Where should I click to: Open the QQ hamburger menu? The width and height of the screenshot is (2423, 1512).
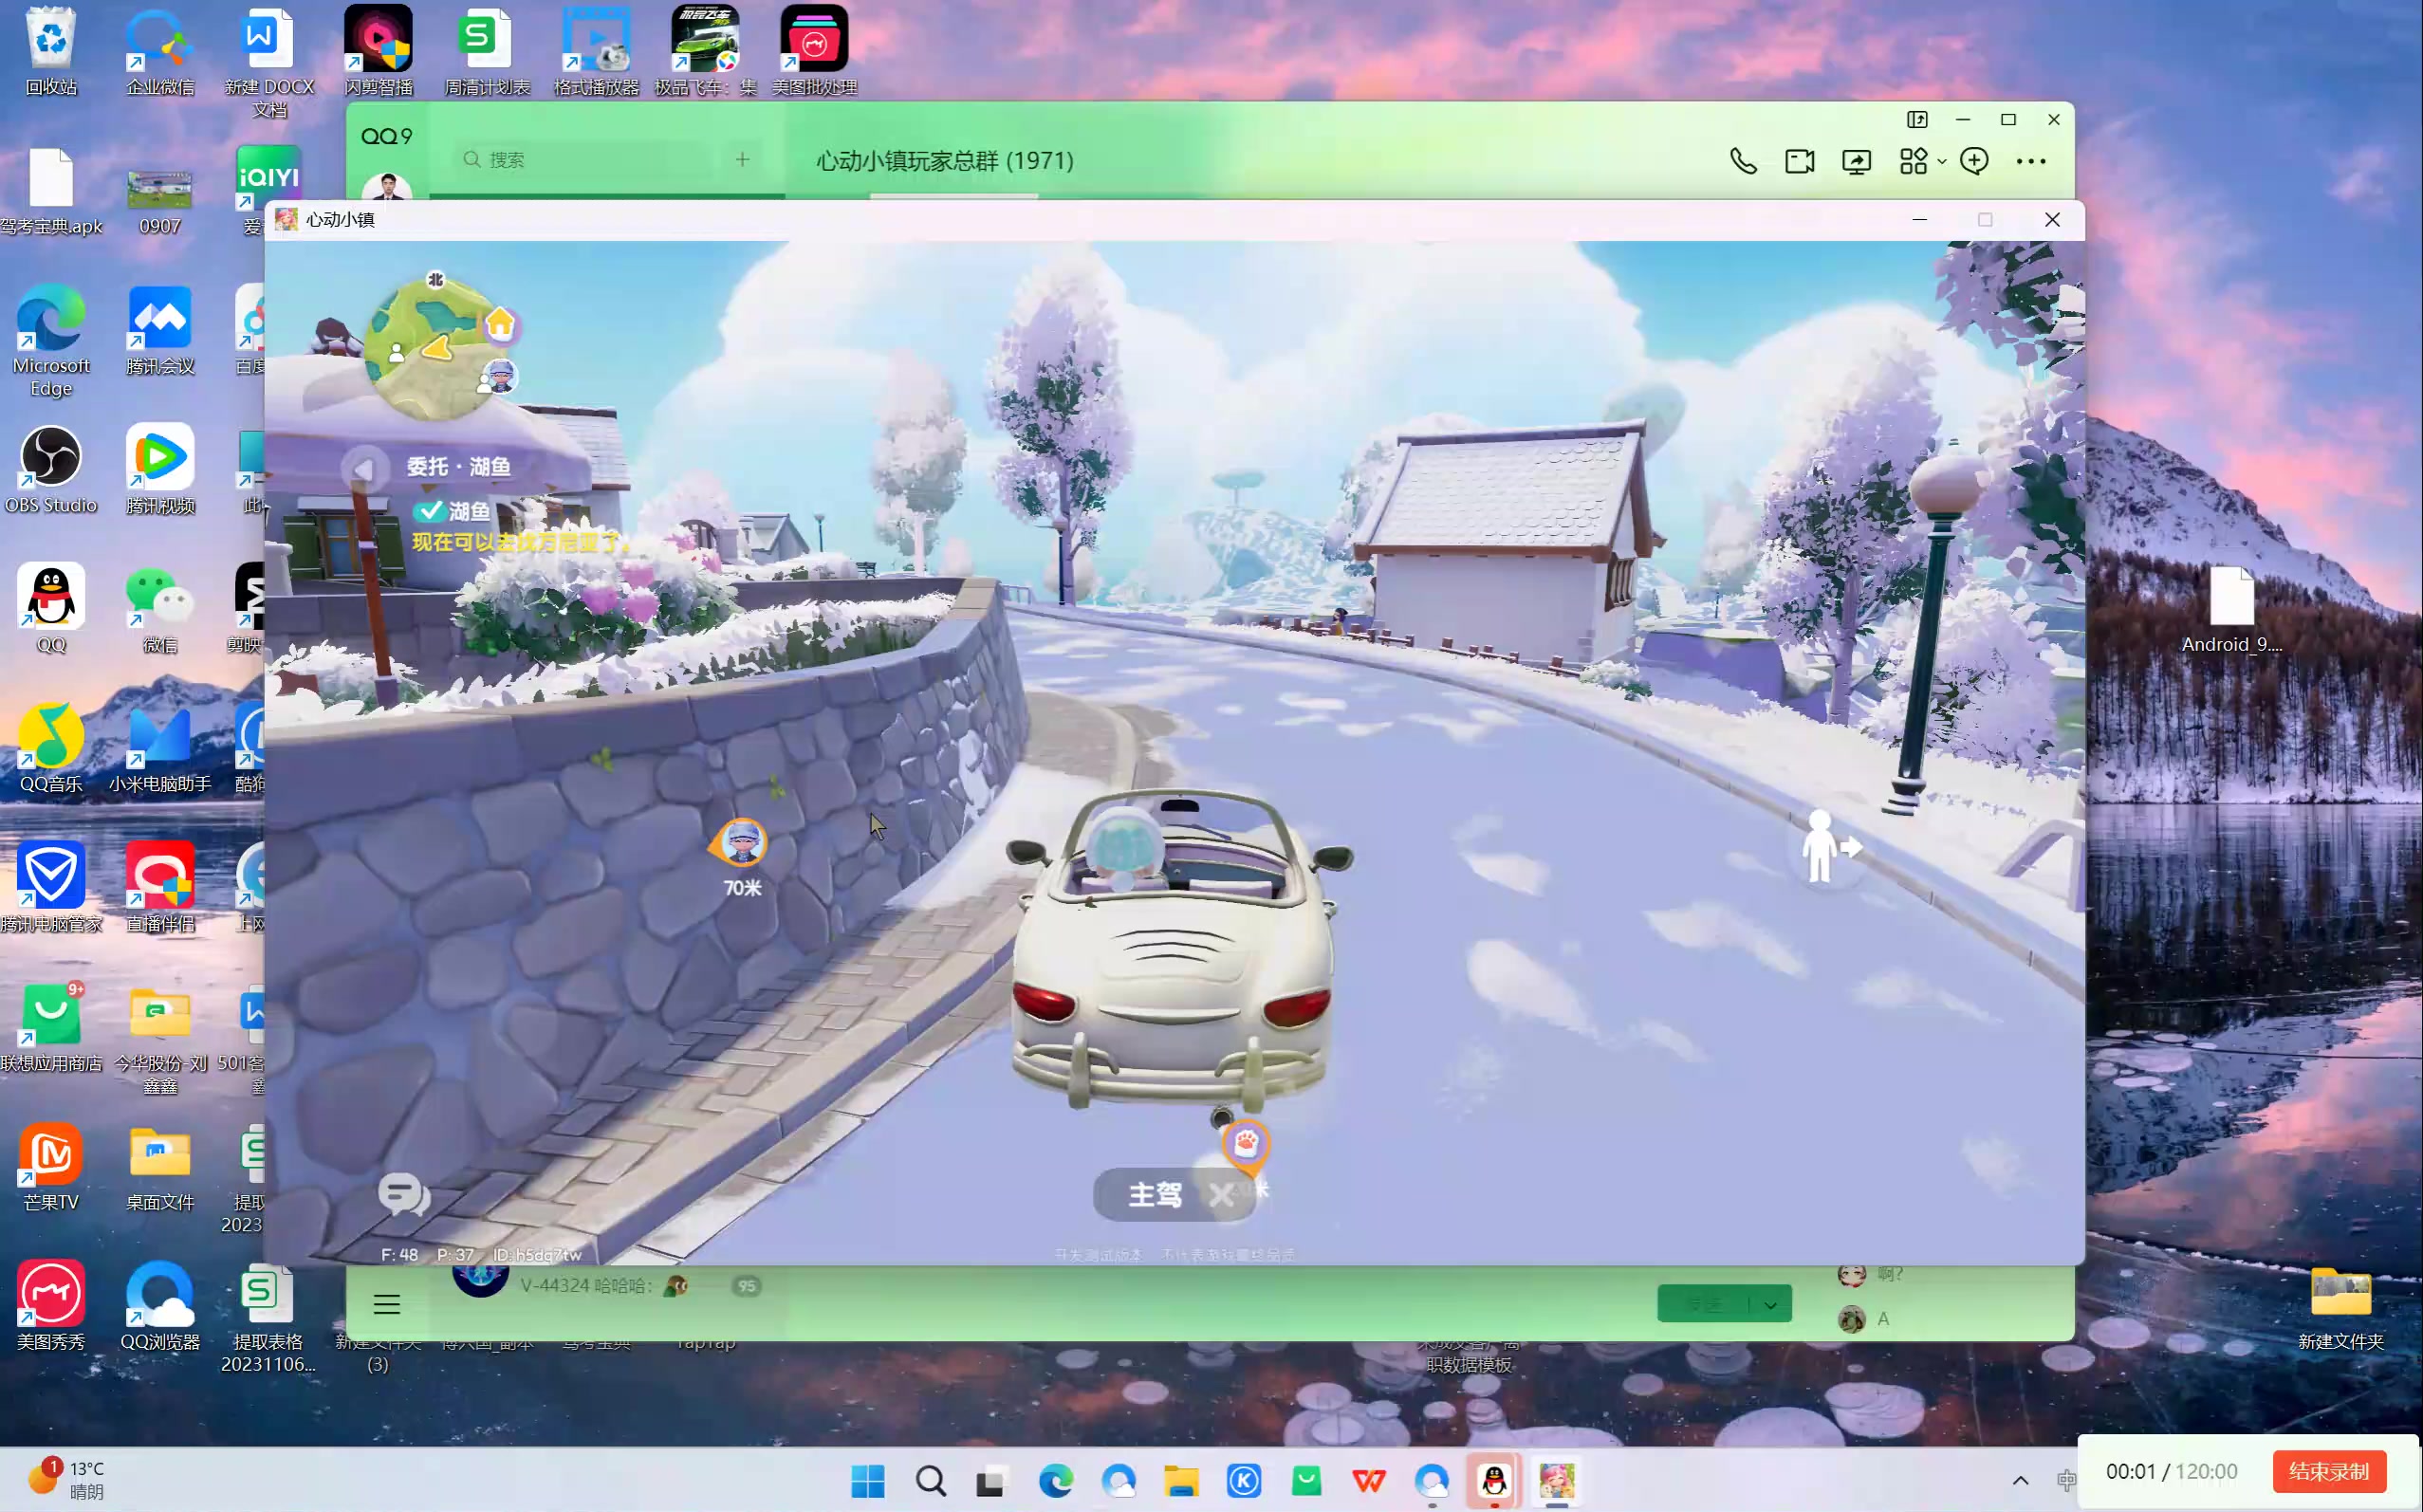click(387, 1304)
